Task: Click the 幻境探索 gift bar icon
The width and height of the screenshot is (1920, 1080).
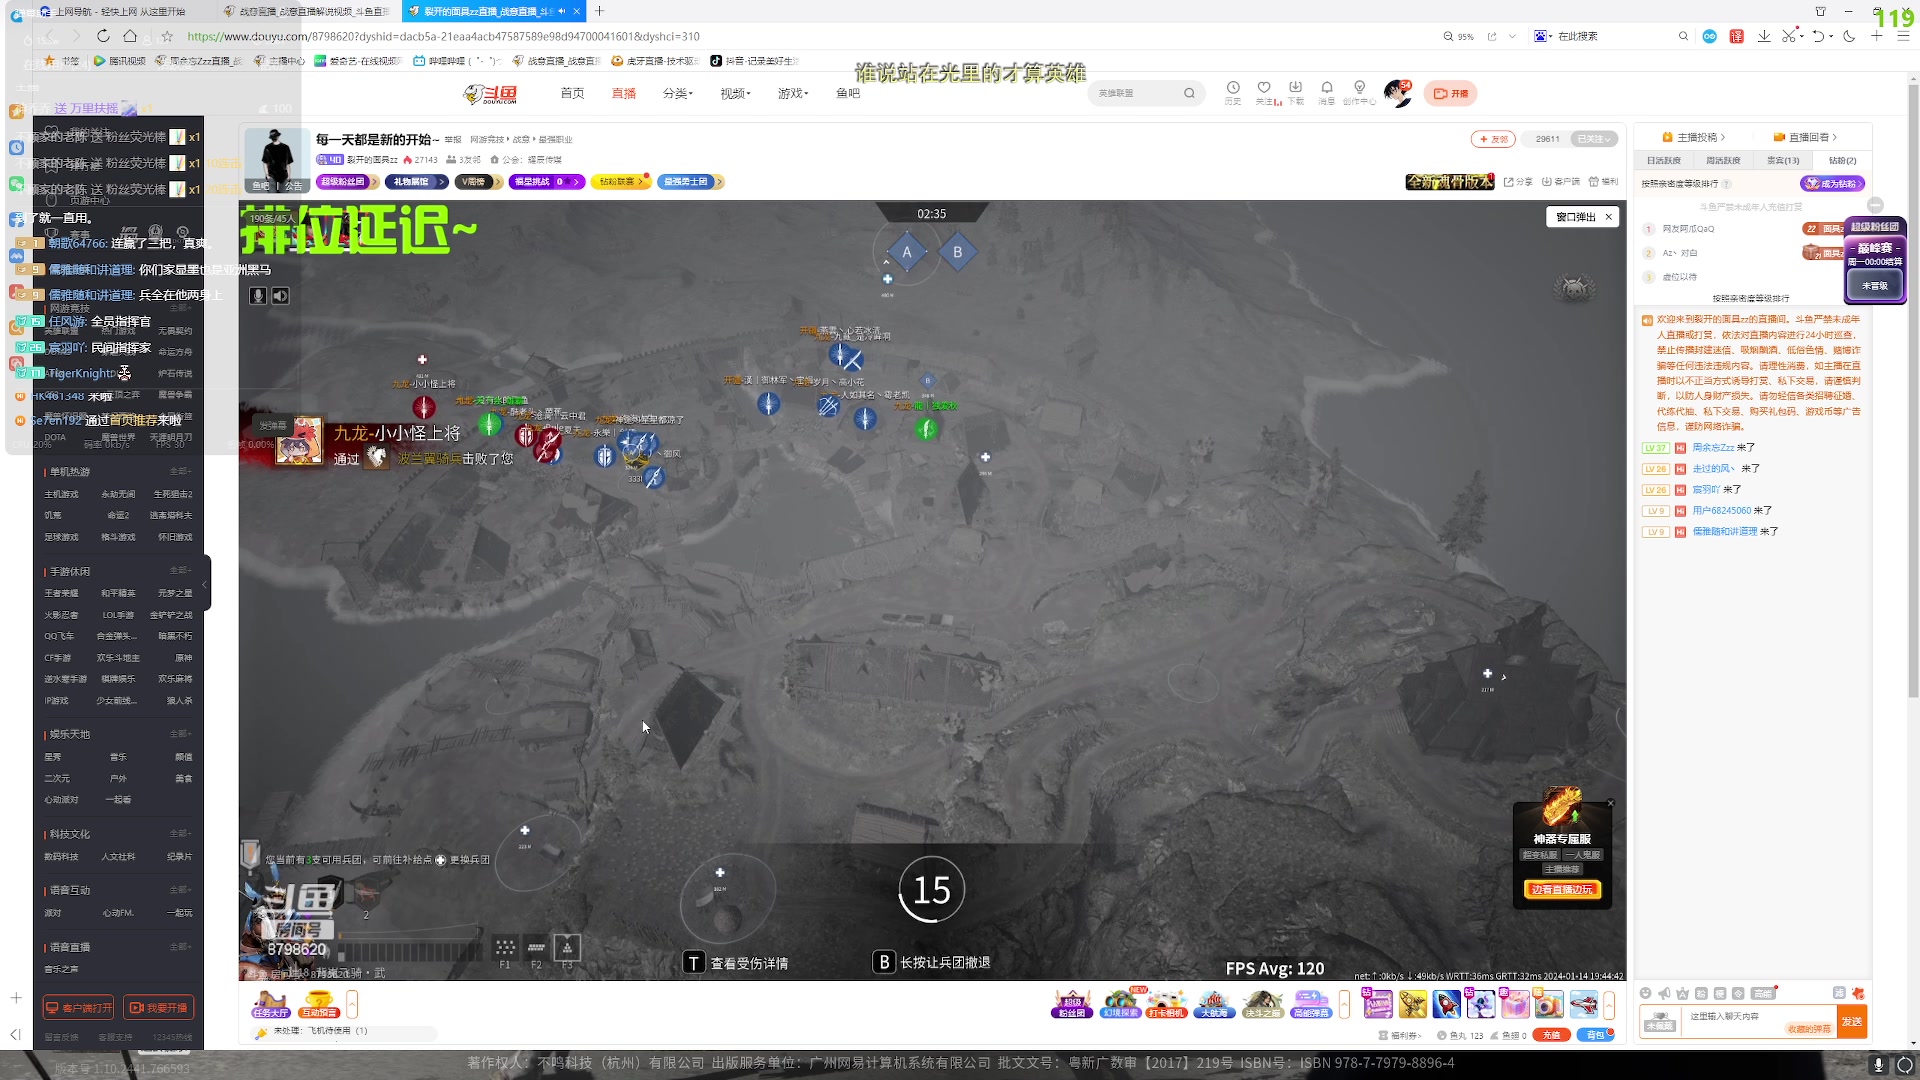Action: coord(1120,1003)
